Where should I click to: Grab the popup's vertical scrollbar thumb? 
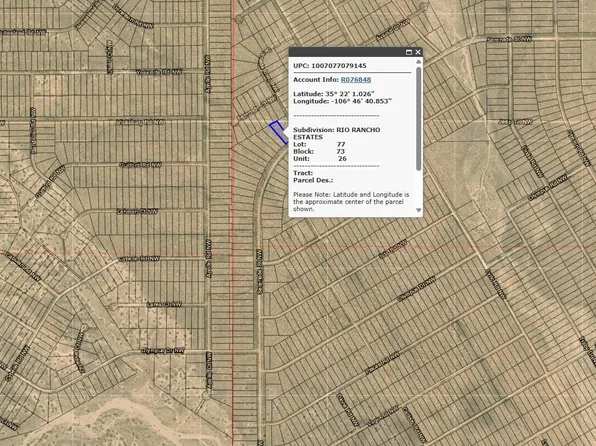click(x=418, y=118)
